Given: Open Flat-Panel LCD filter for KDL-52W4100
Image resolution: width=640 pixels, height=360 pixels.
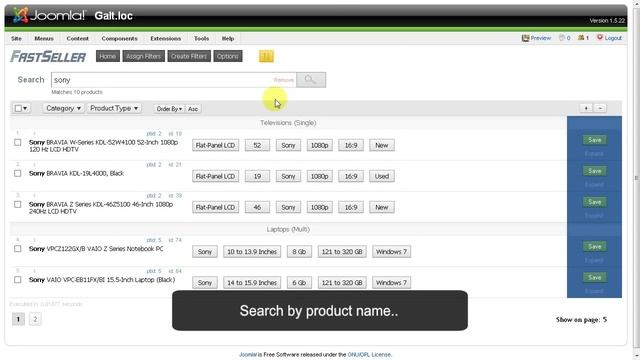Looking at the screenshot, I should (216, 145).
